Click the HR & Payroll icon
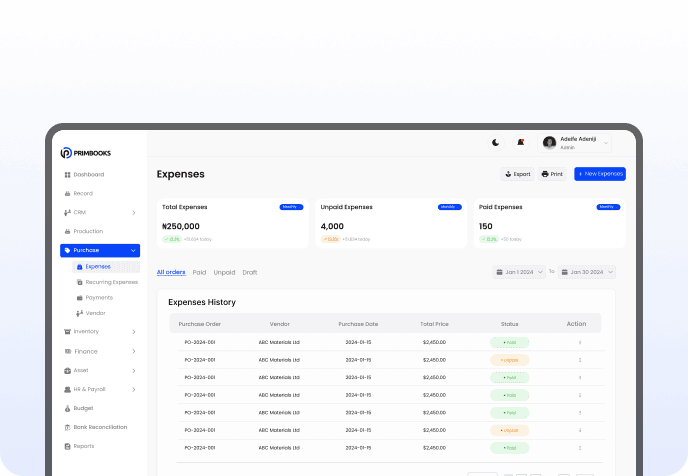688x476 pixels. tap(67, 390)
